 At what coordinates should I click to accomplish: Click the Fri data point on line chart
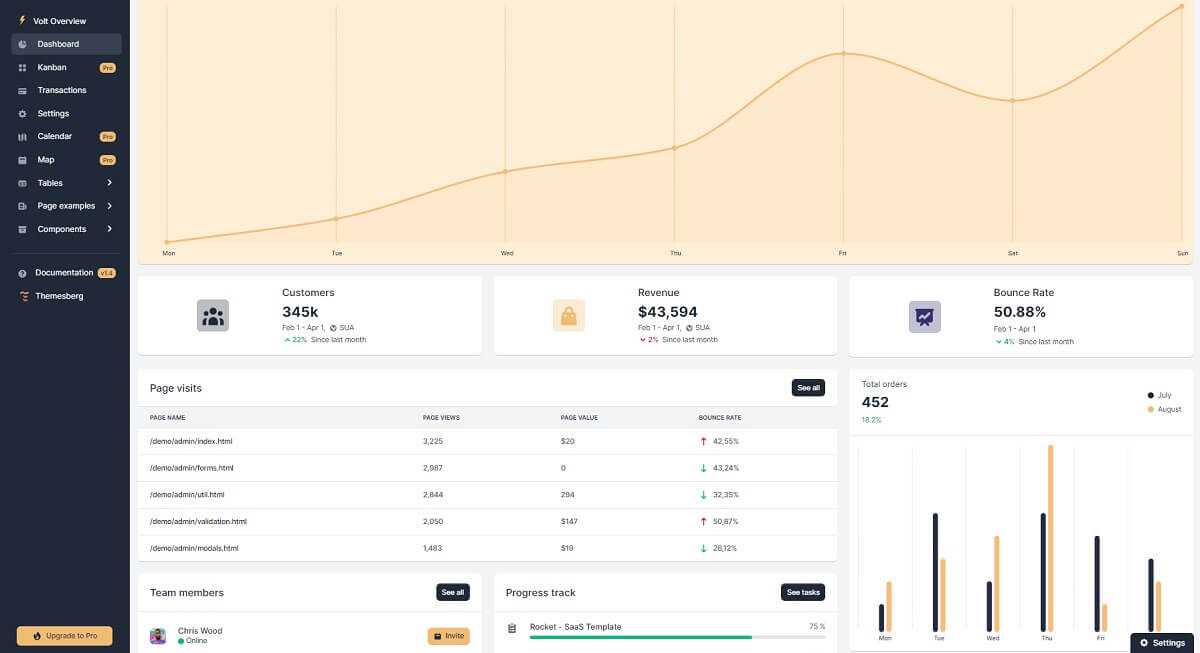coord(843,53)
